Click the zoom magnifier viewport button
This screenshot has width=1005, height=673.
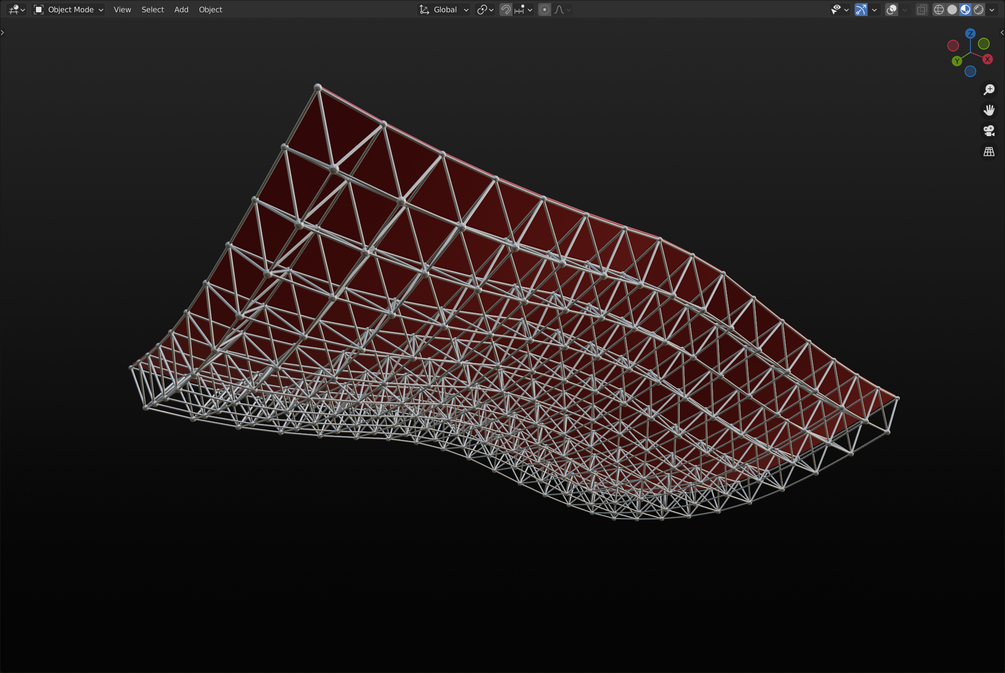click(x=989, y=90)
